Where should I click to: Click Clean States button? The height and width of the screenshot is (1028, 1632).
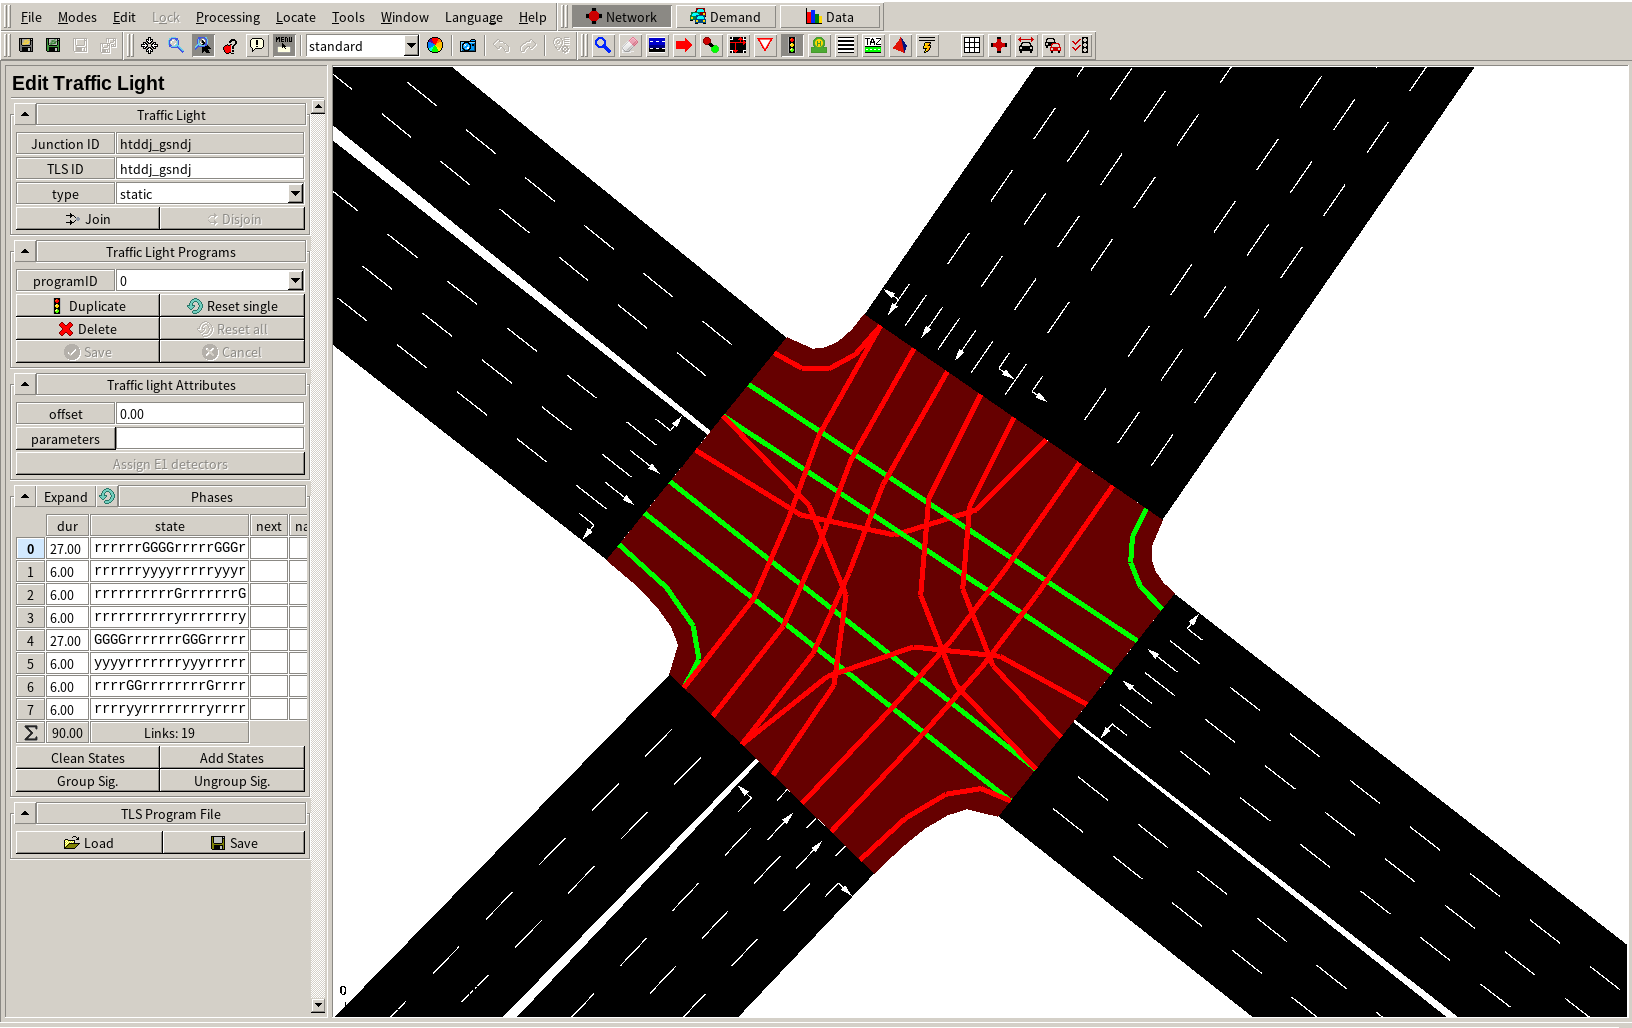88,758
